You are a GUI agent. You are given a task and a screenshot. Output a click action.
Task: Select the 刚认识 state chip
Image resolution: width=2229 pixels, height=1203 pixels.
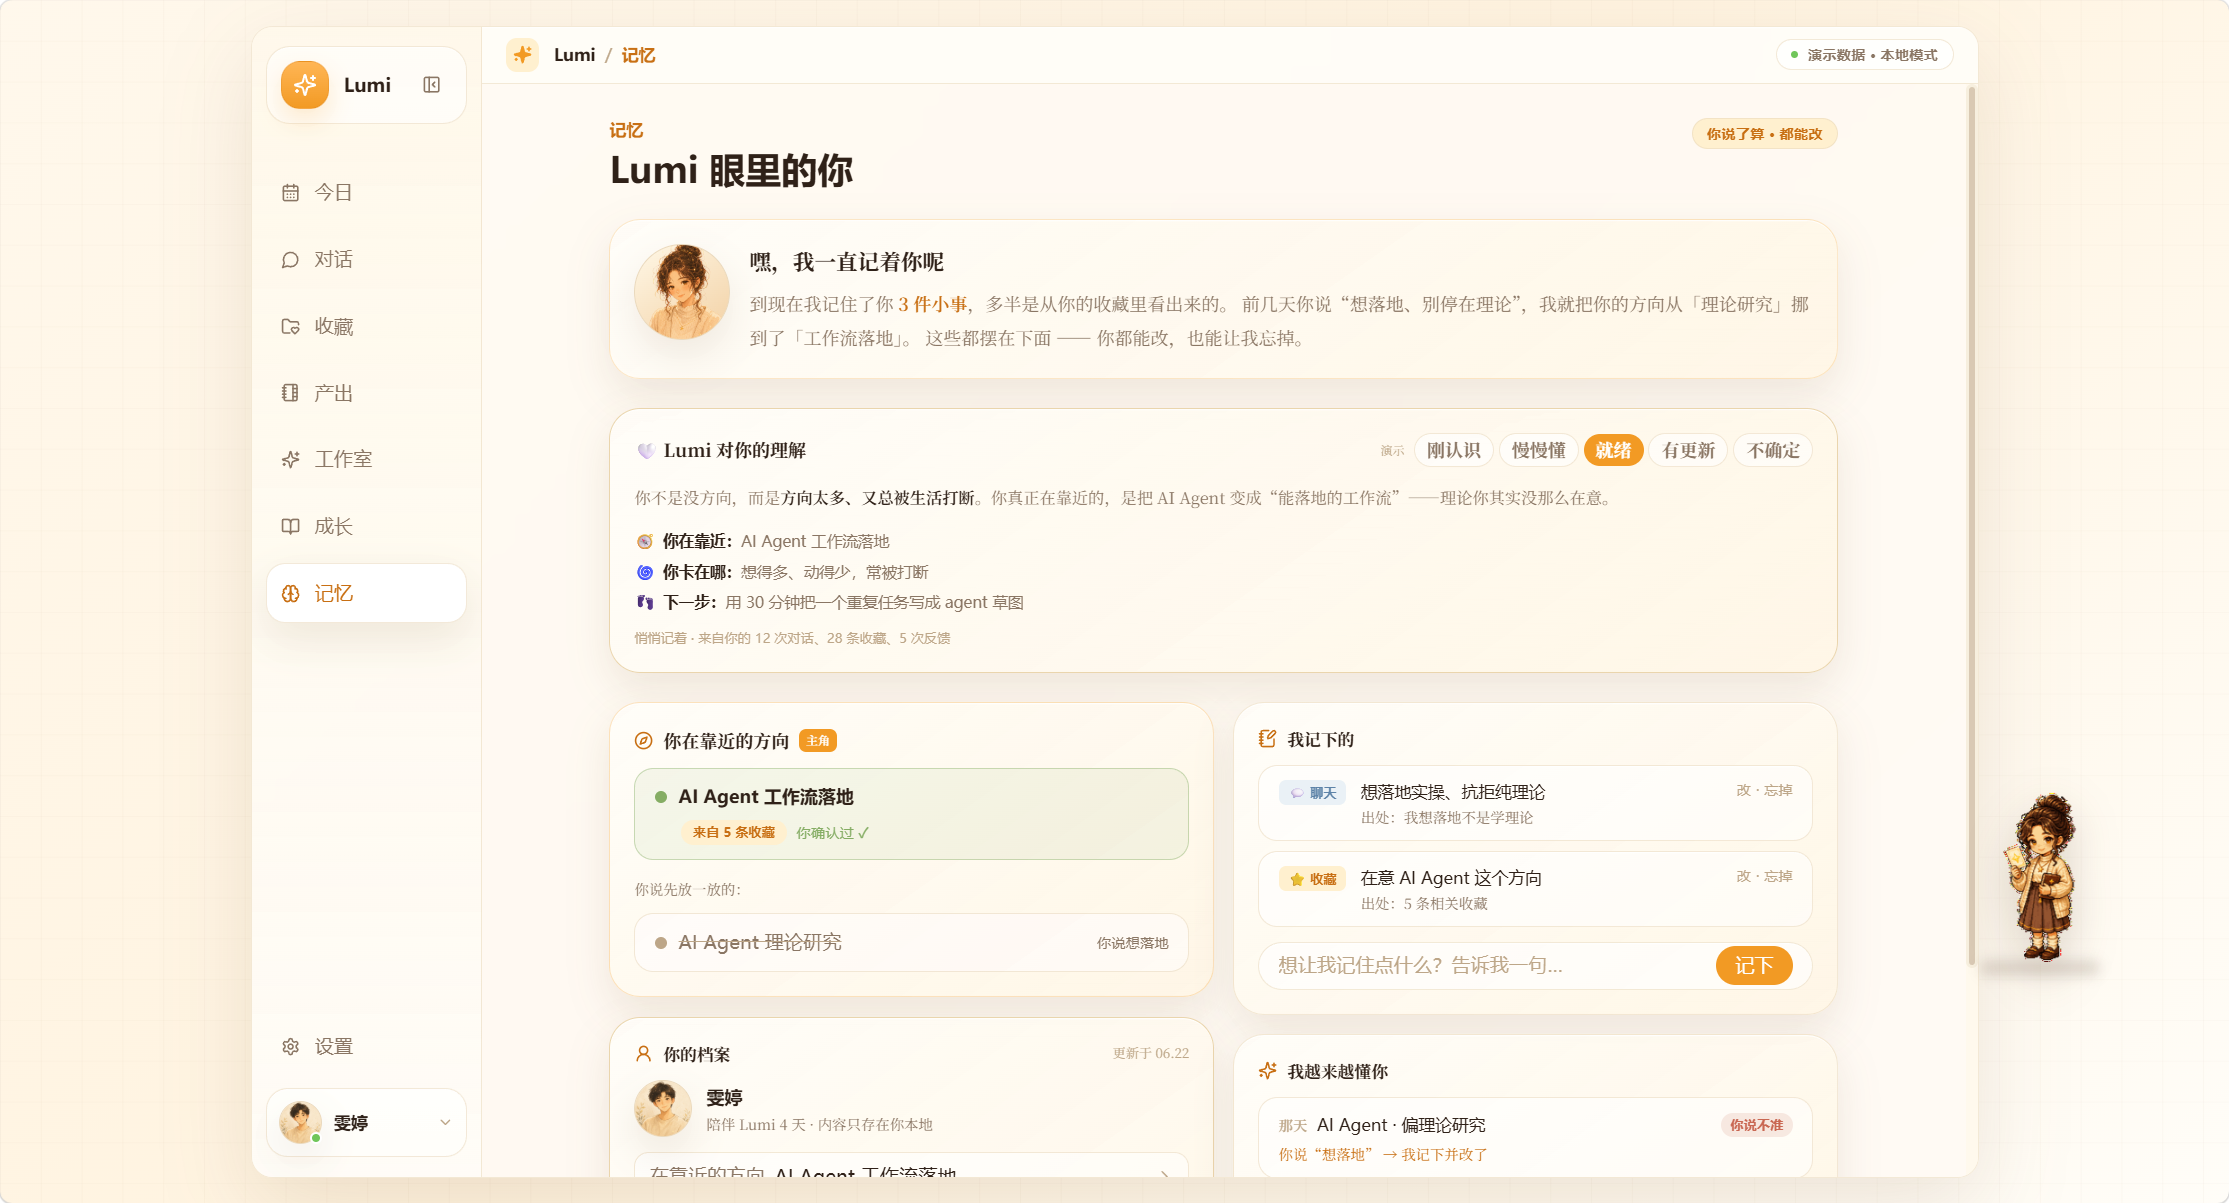click(1453, 451)
